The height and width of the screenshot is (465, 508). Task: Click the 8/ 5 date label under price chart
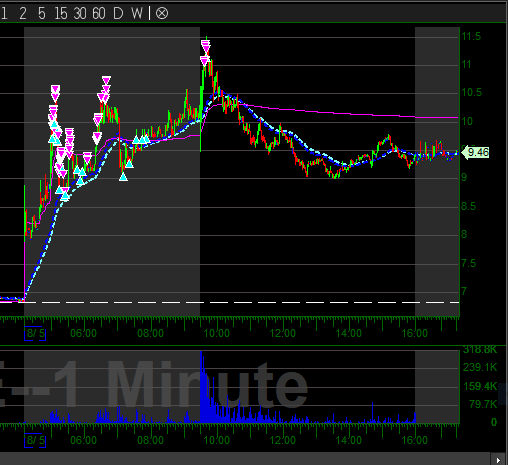(35, 333)
